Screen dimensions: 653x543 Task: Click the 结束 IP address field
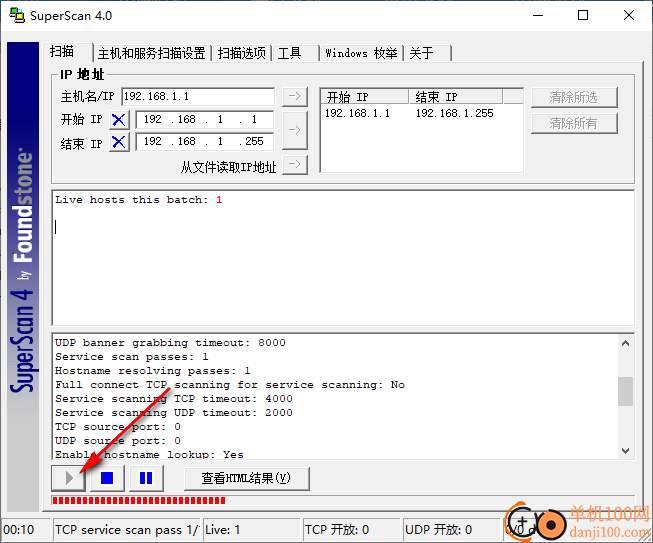click(x=205, y=142)
